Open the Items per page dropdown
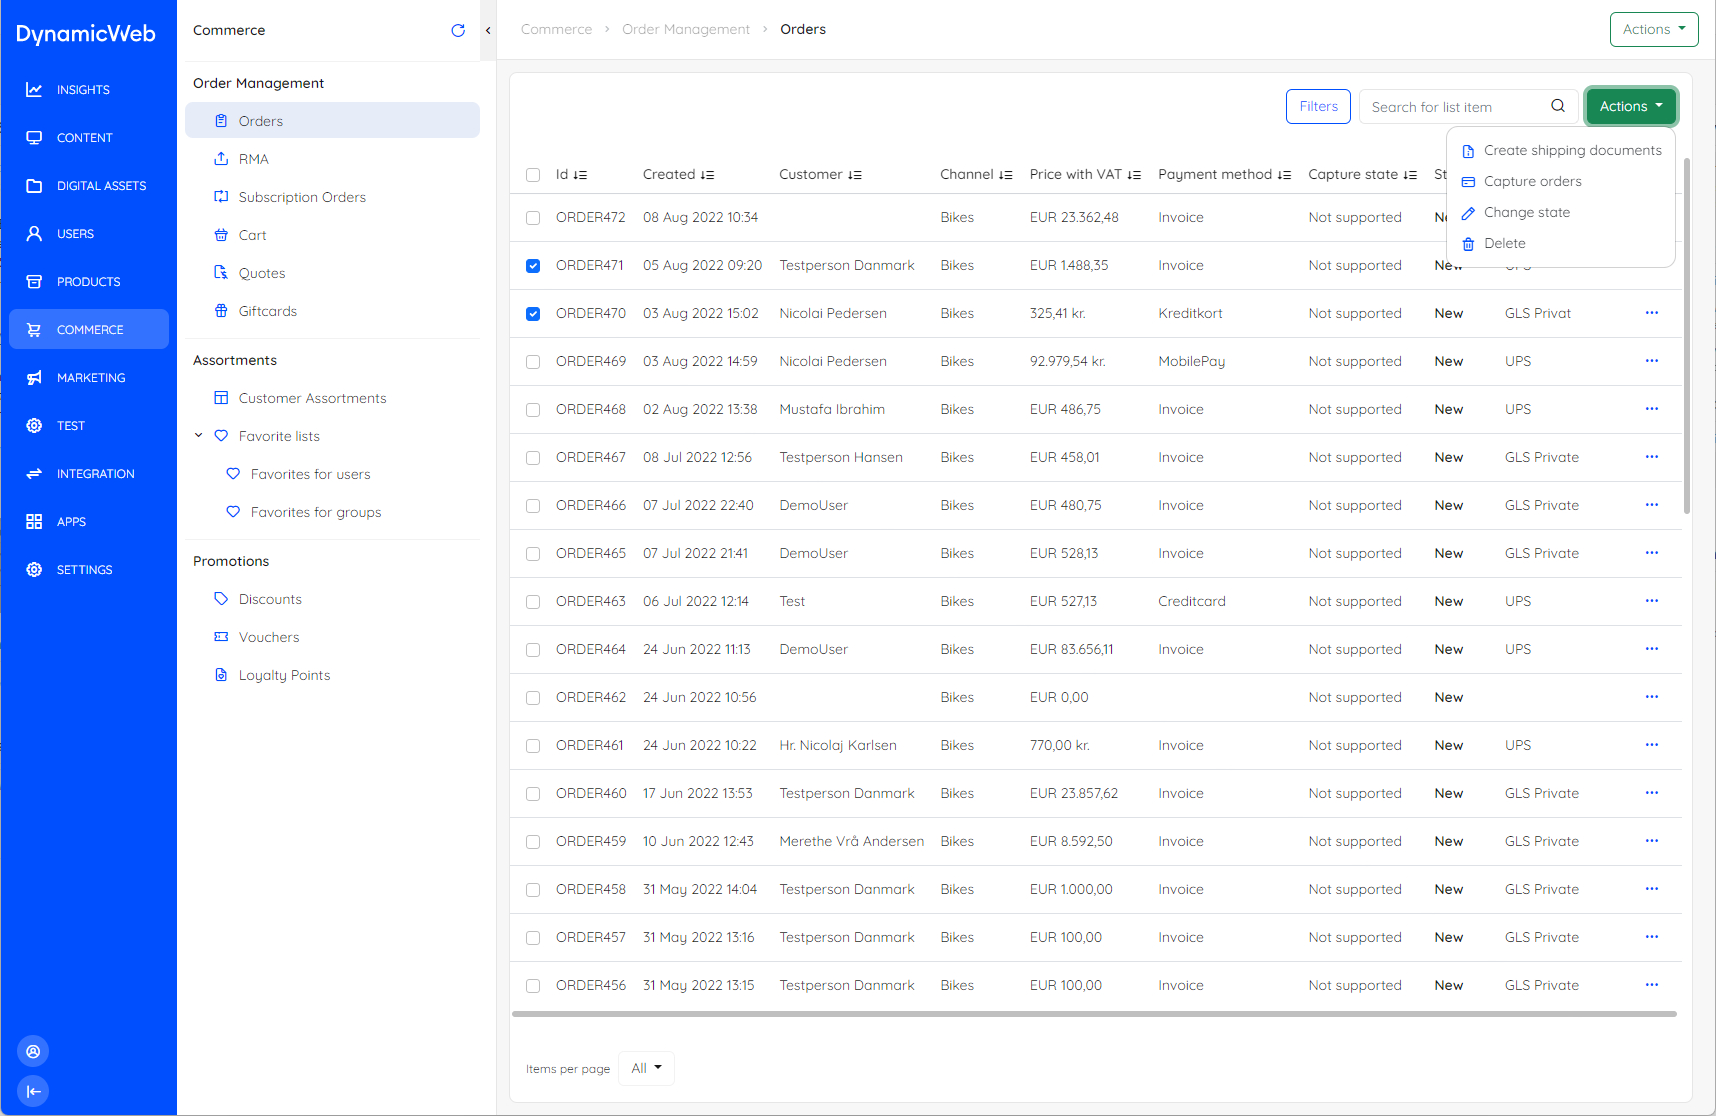Viewport: 1716px width, 1116px height. tap(645, 1068)
